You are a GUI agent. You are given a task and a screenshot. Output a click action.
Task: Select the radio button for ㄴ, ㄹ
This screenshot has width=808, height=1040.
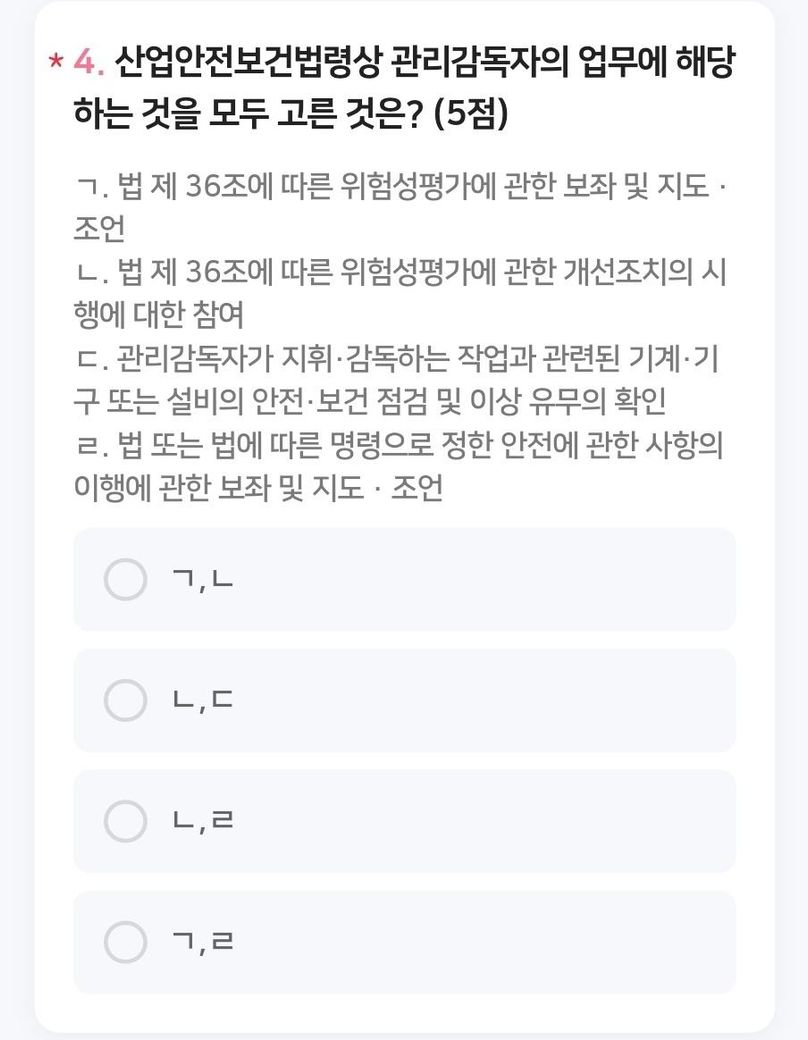126,821
